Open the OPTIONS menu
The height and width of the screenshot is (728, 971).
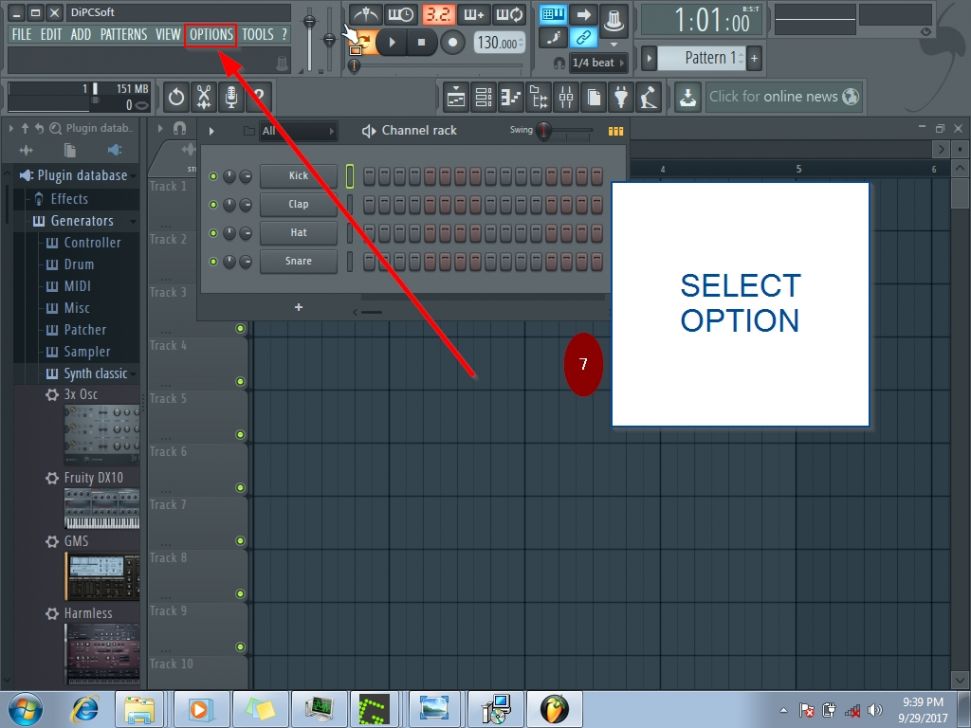pos(211,34)
